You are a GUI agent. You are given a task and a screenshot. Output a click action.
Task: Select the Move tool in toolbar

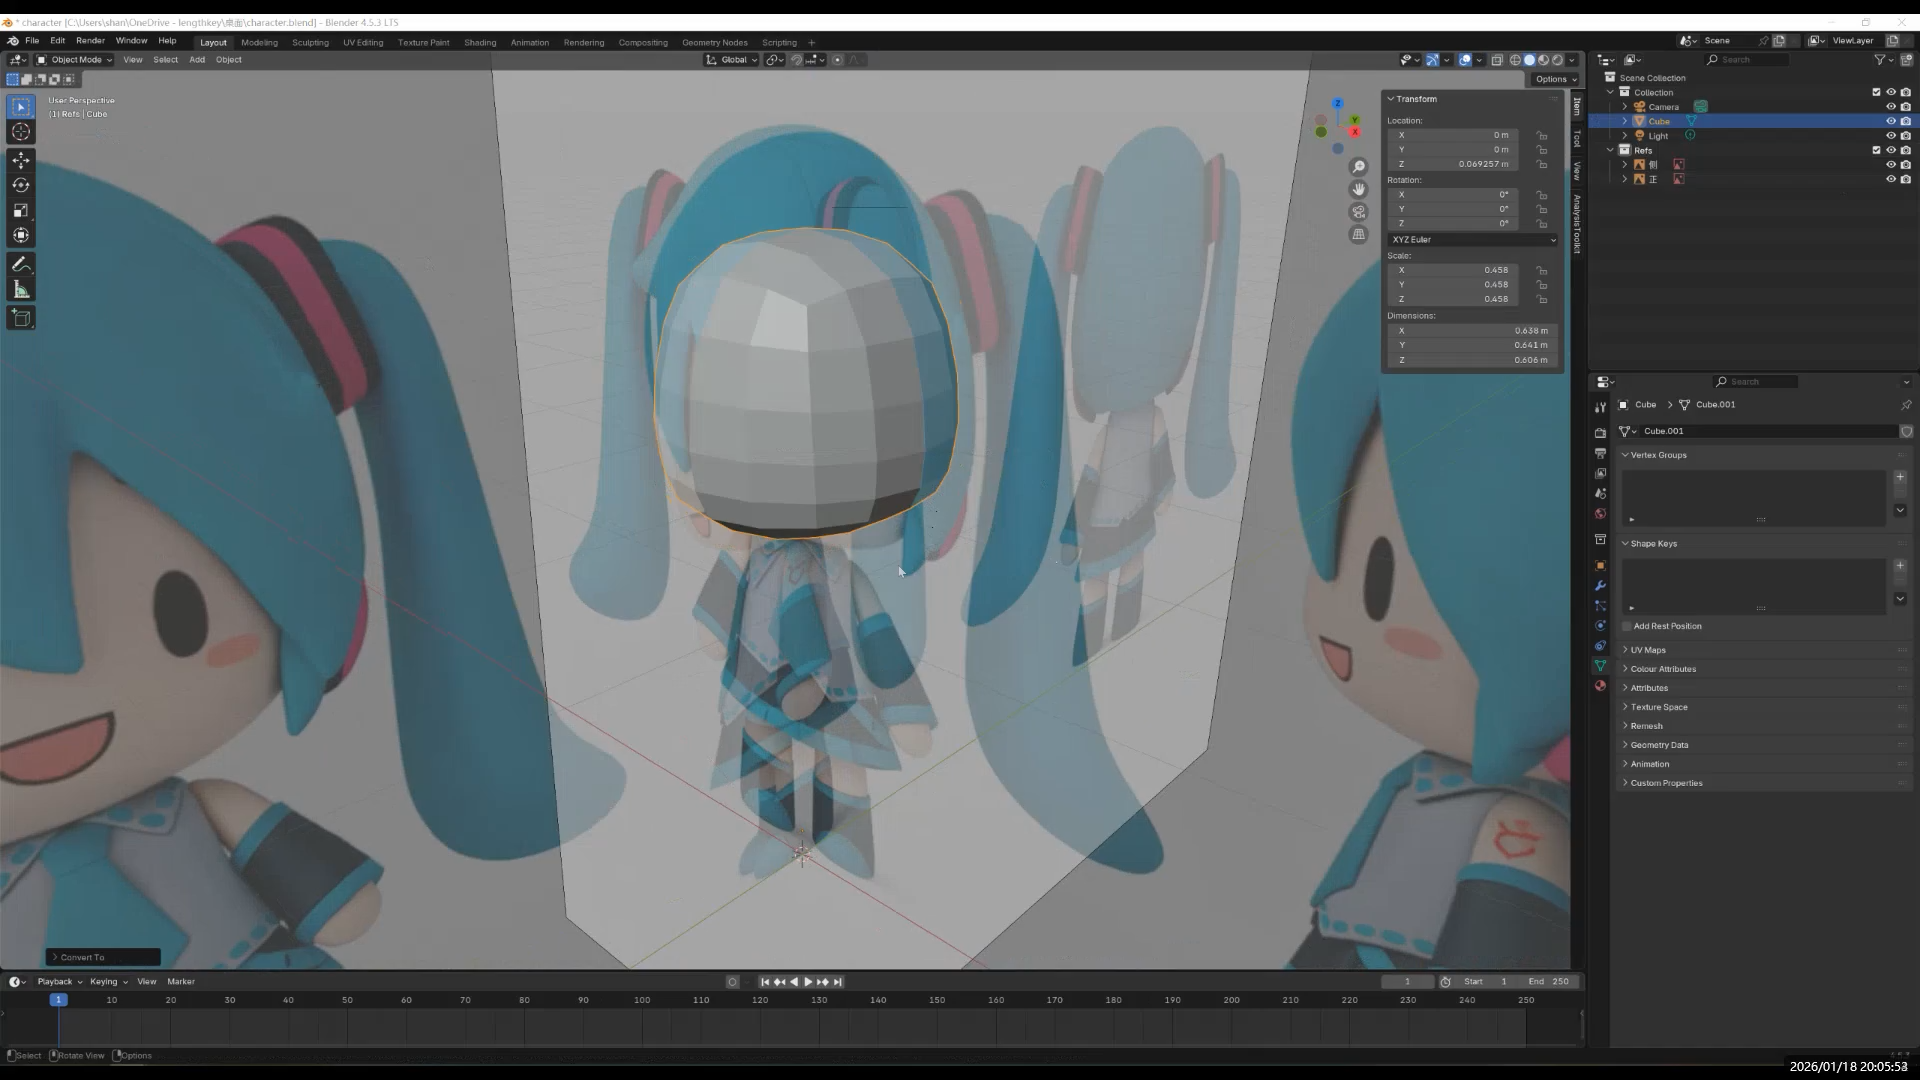[21, 160]
